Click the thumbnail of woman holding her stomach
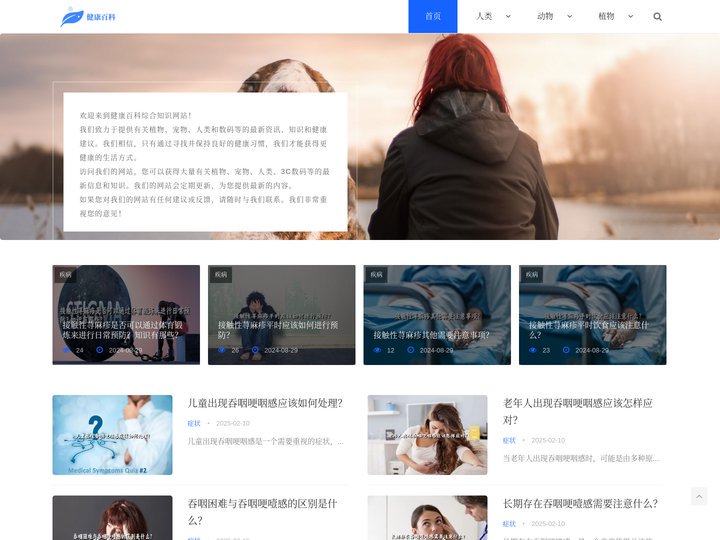This screenshot has height=540, width=720. [428, 435]
